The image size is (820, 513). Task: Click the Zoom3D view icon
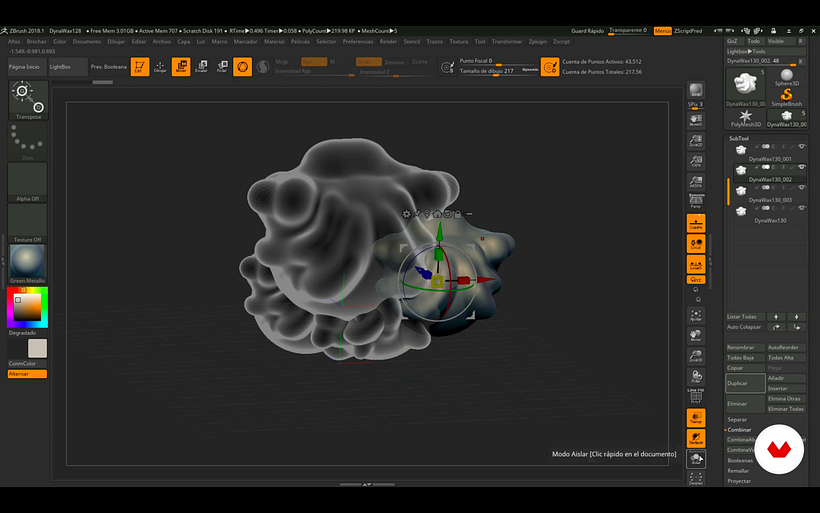[696, 356]
